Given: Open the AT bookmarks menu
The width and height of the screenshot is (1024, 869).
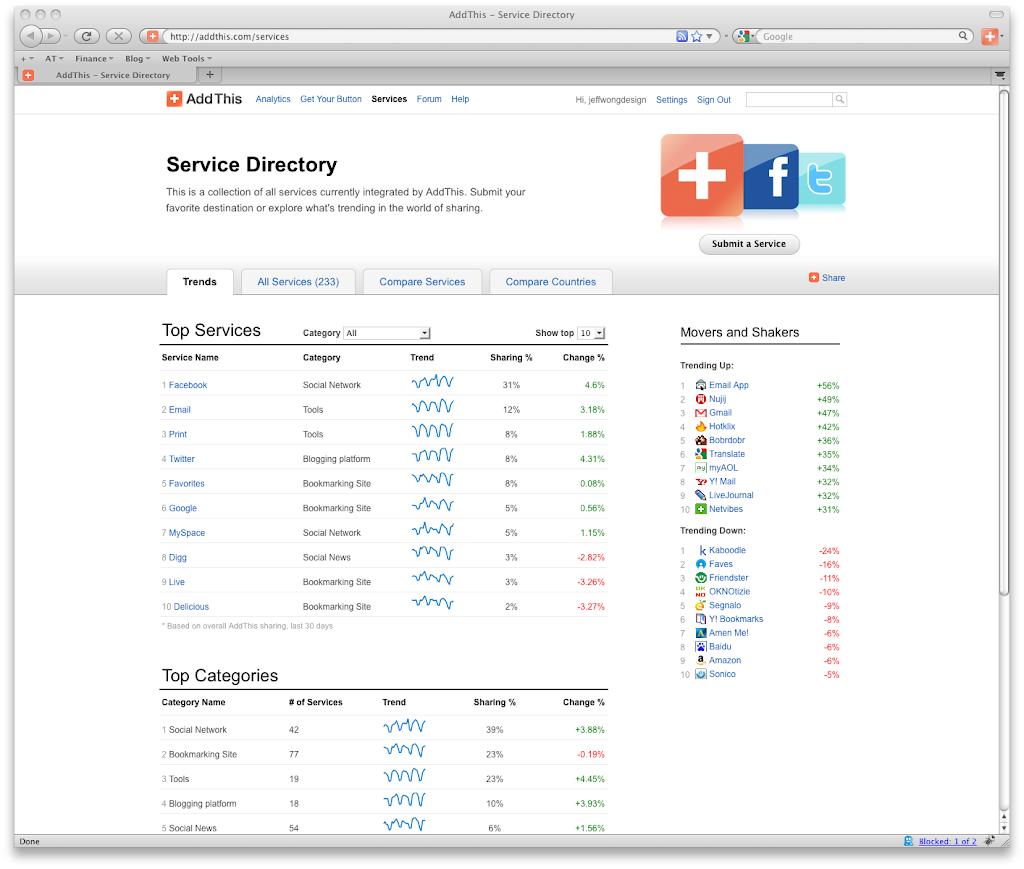Looking at the screenshot, I should (x=54, y=59).
